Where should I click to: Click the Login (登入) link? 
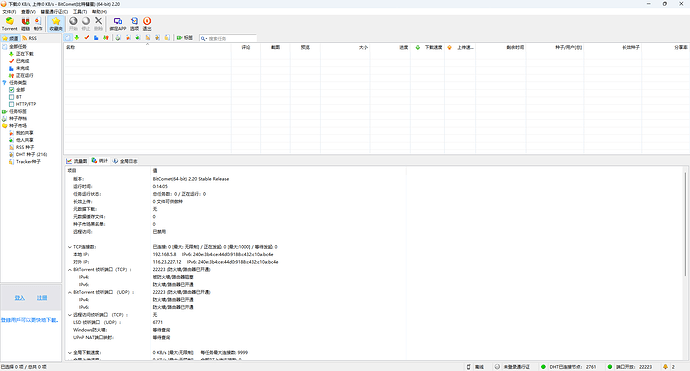click(20, 298)
